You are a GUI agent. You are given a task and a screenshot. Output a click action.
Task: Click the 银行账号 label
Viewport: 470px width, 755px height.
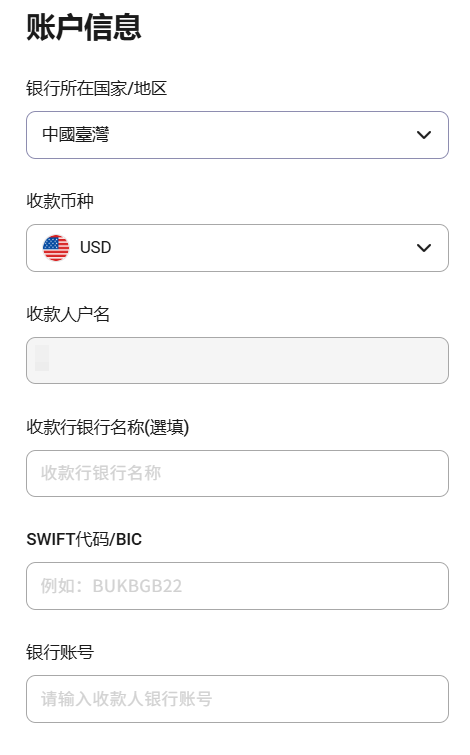[x=60, y=652]
